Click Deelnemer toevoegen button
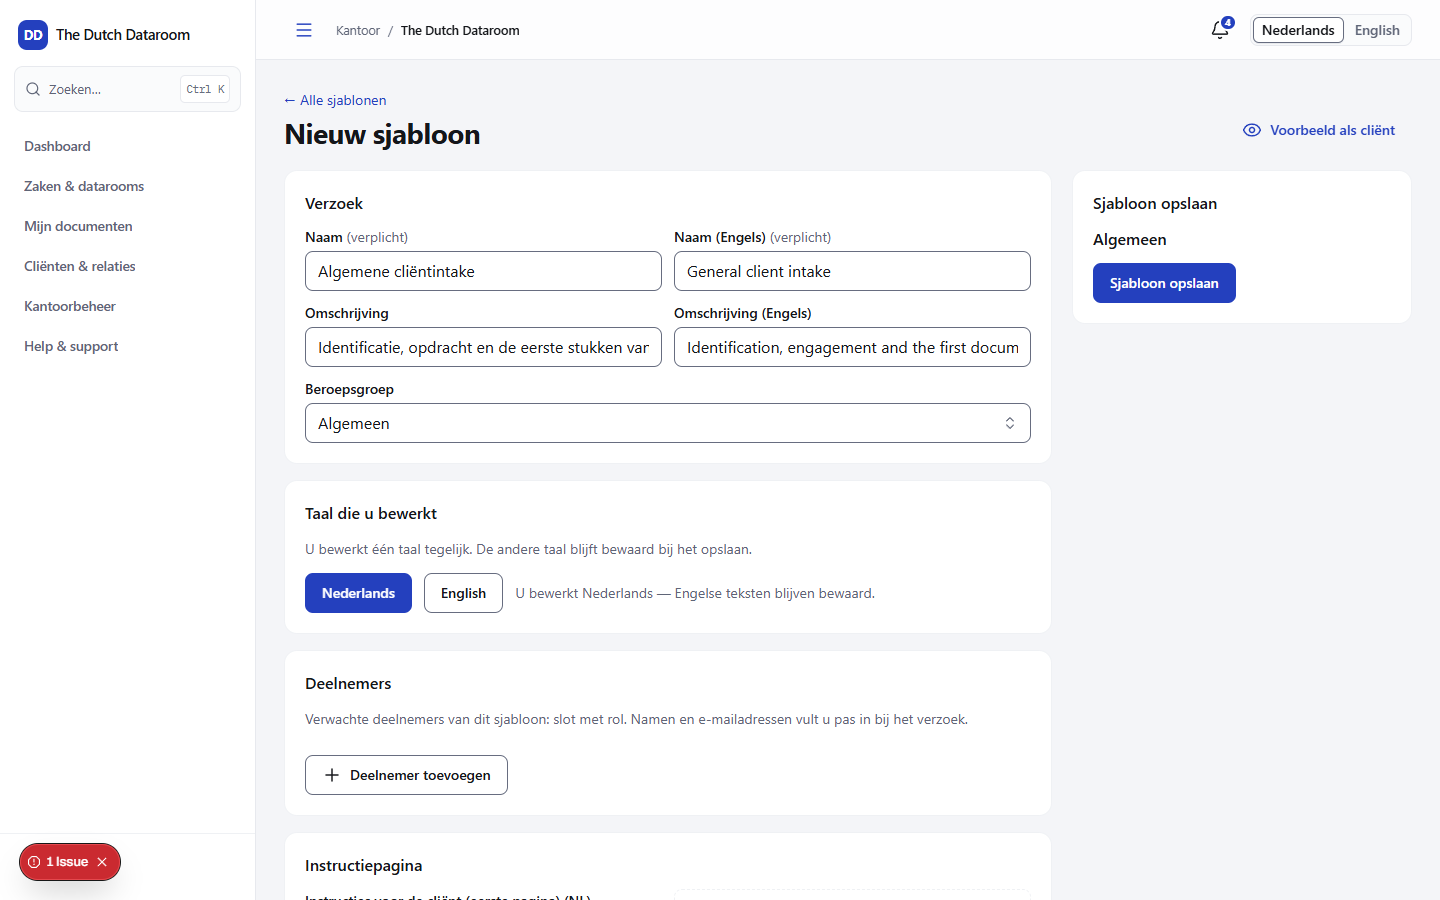The image size is (1440, 900). (x=406, y=775)
